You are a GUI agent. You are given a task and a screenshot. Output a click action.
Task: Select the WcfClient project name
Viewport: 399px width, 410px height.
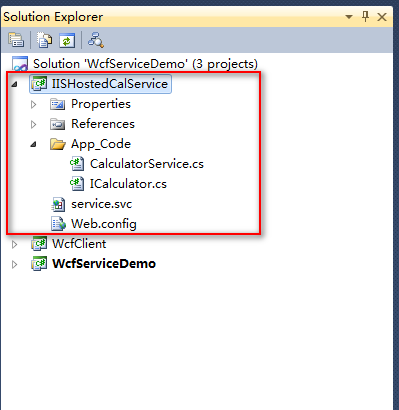pyautogui.click(x=79, y=244)
